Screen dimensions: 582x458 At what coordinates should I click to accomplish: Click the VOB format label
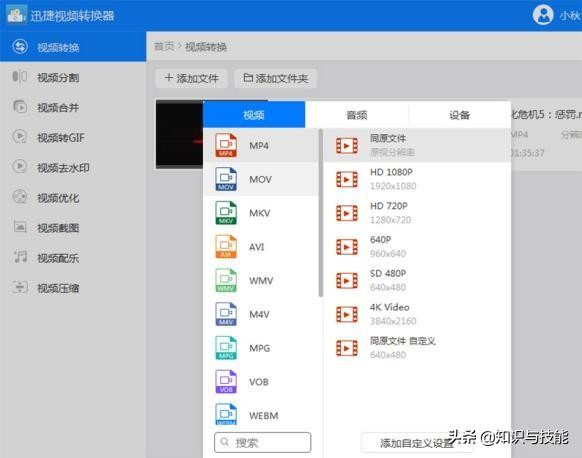coord(259,382)
